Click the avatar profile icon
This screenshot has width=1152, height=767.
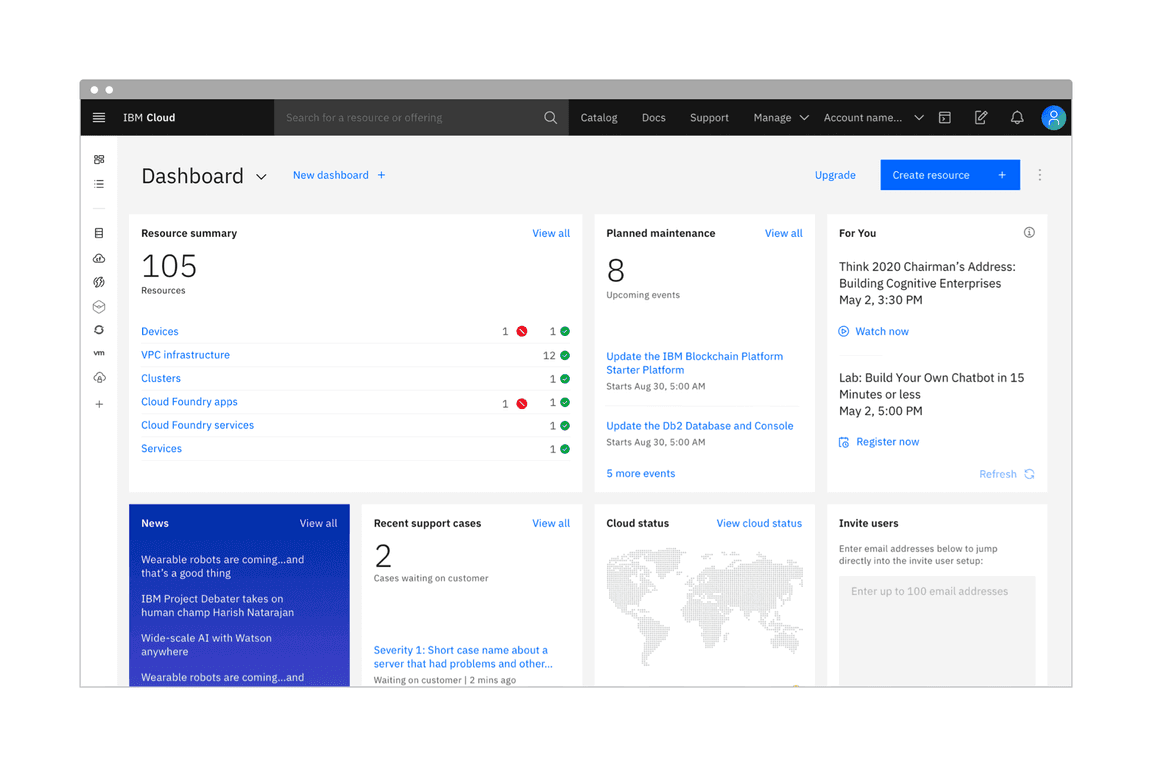1054,117
